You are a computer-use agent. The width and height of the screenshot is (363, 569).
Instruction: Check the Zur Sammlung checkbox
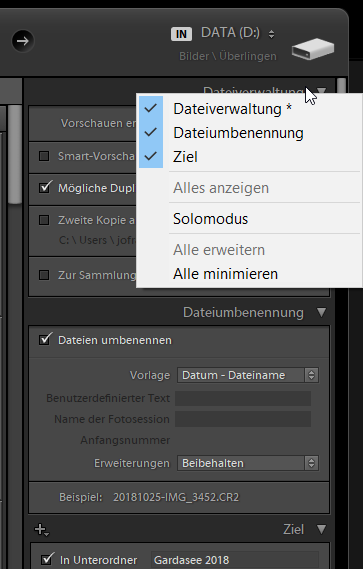tap(44, 275)
